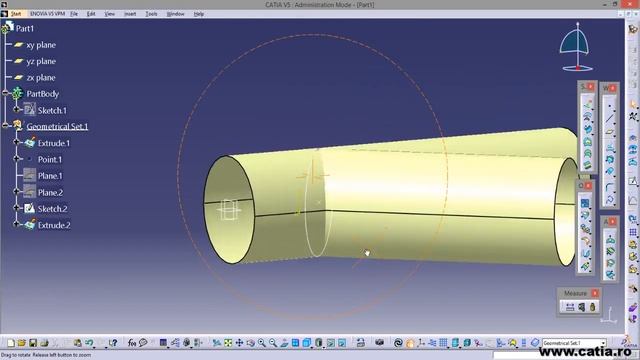Select the Pan view tool
The height and width of the screenshot is (360, 640).
tap(239, 343)
